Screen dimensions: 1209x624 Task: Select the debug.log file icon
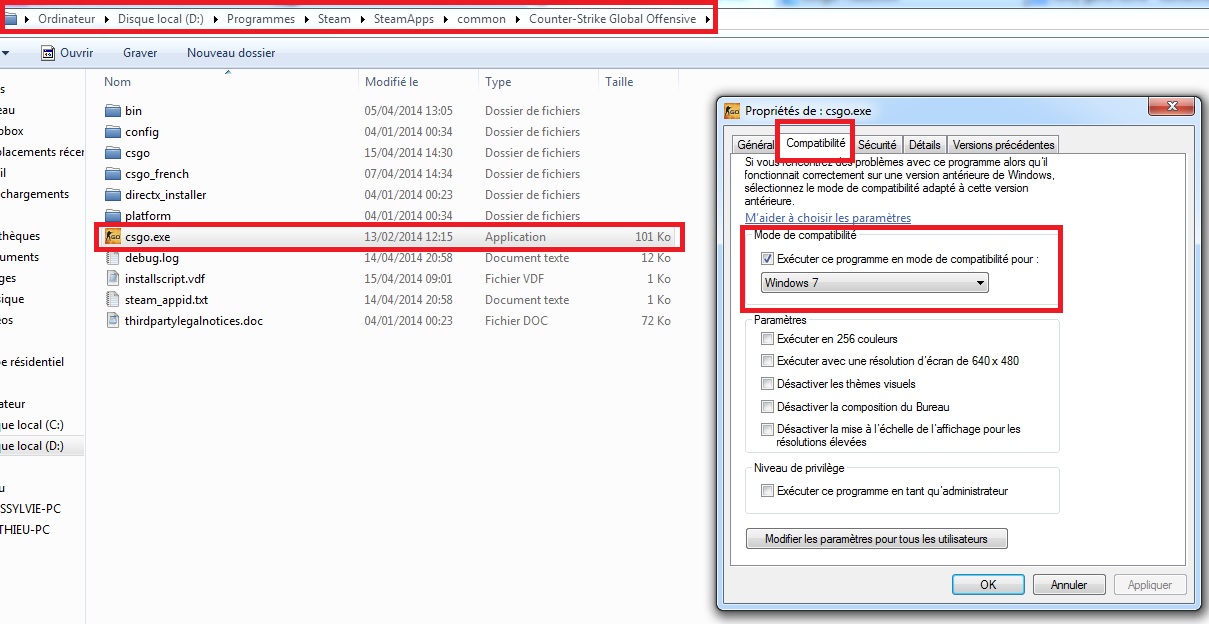coord(112,258)
